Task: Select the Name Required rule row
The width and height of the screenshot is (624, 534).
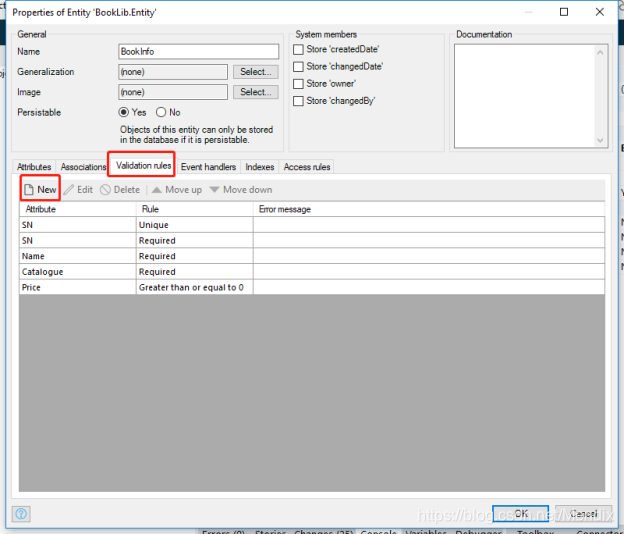Action: point(312,256)
